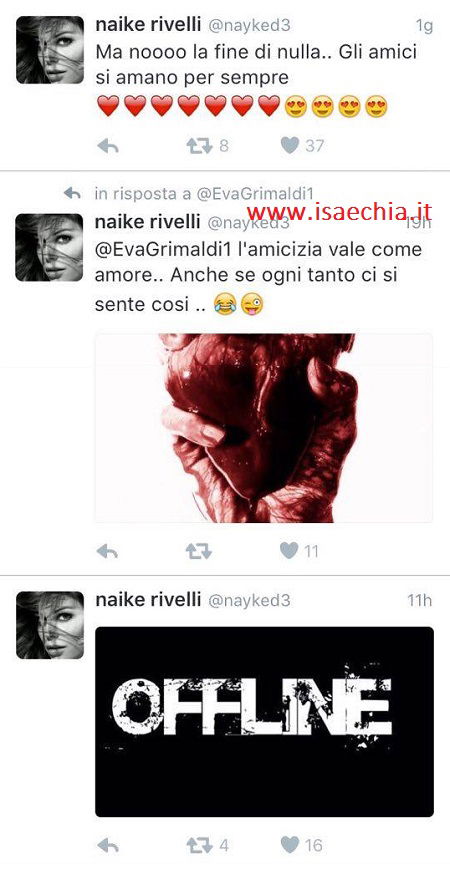Open profile avatar on the first tweet

(x=50, y=50)
